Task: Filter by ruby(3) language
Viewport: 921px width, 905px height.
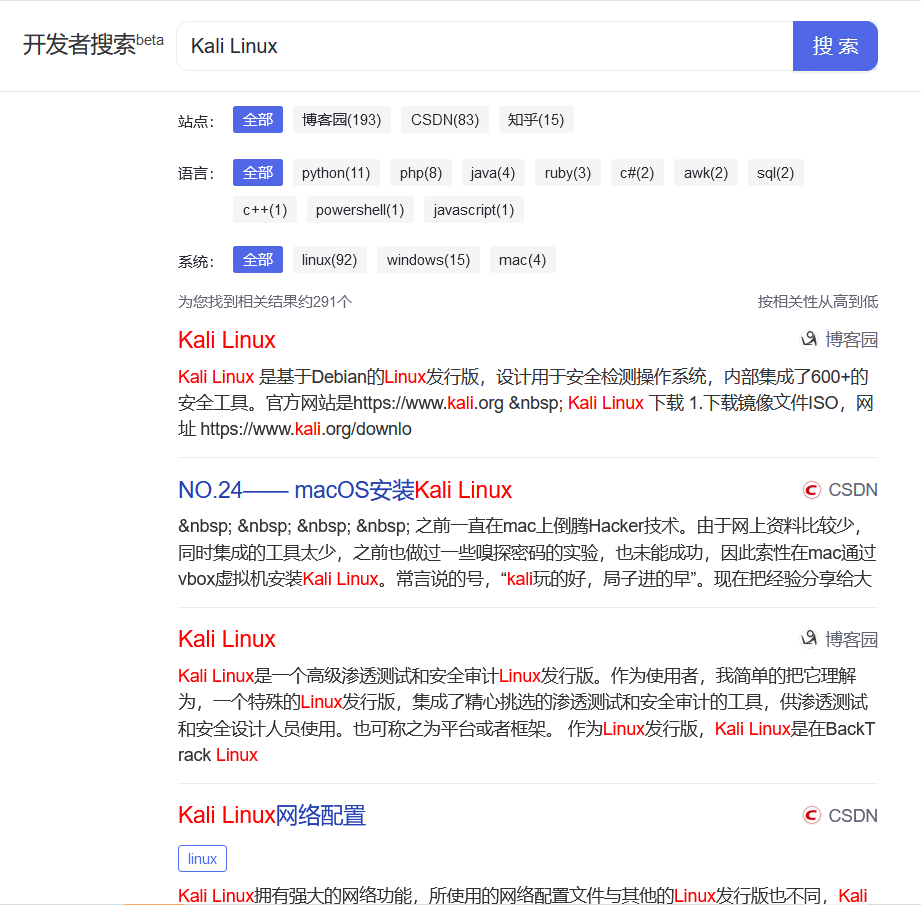Action: pyautogui.click(x=567, y=173)
